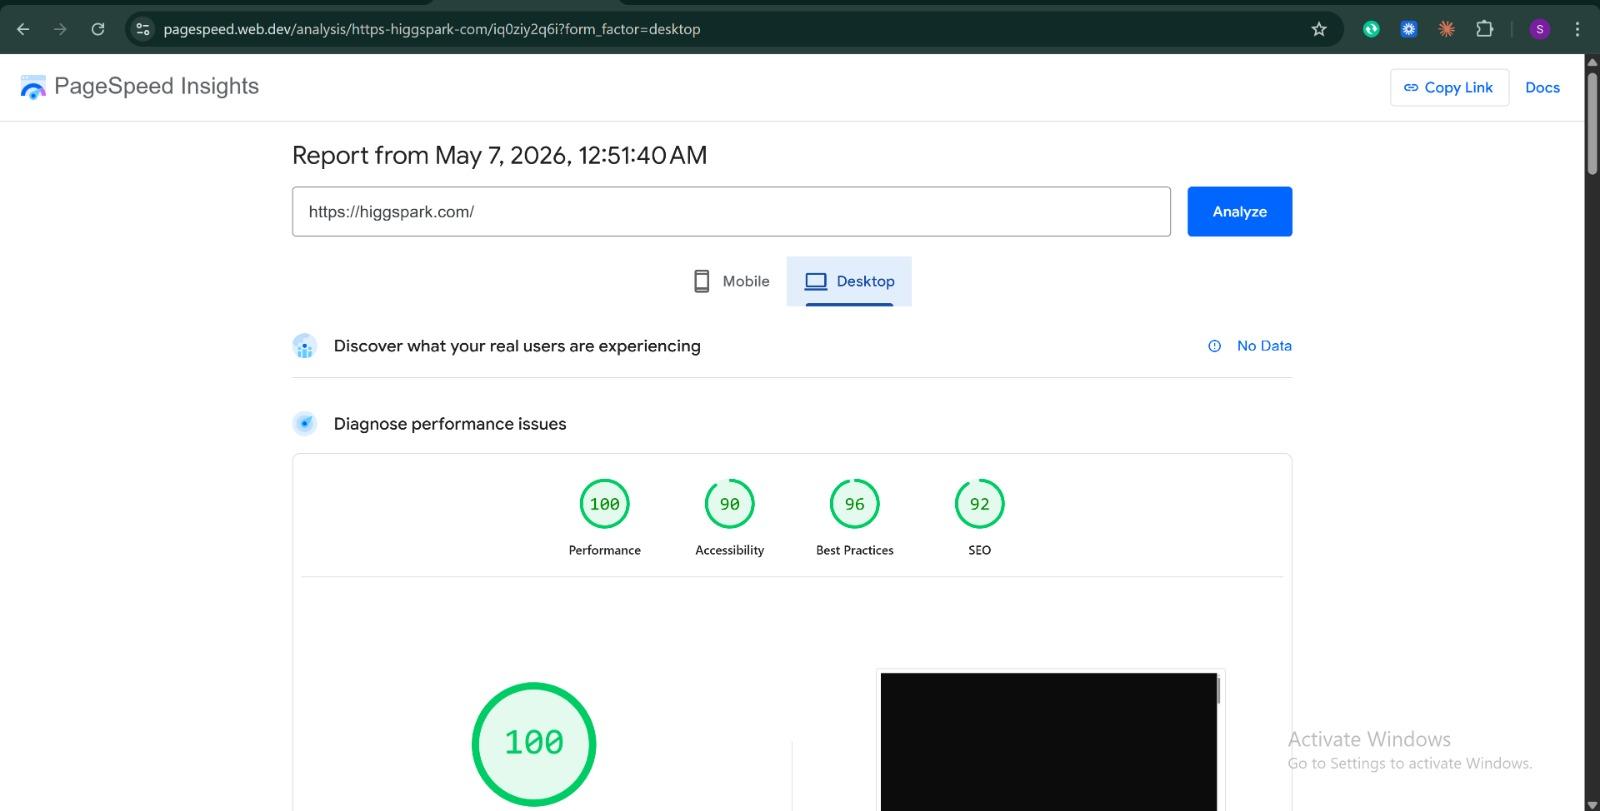The image size is (1600, 811).
Task: Switch to the Mobile tab
Action: pos(731,281)
